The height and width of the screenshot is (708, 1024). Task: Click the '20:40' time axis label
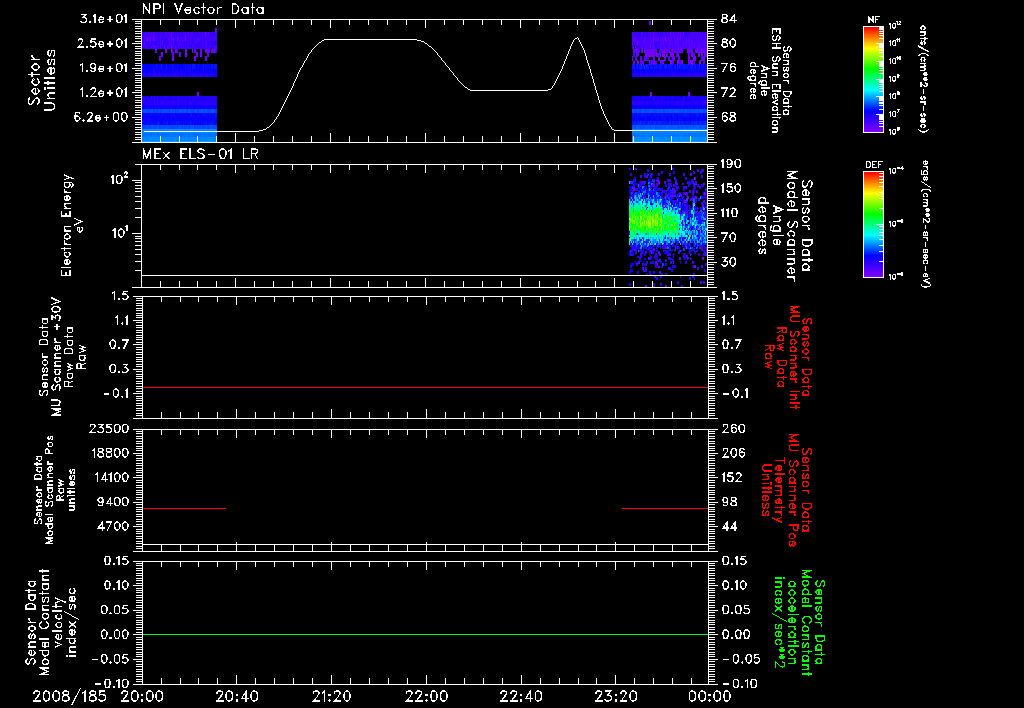pyautogui.click(x=236, y=696)
